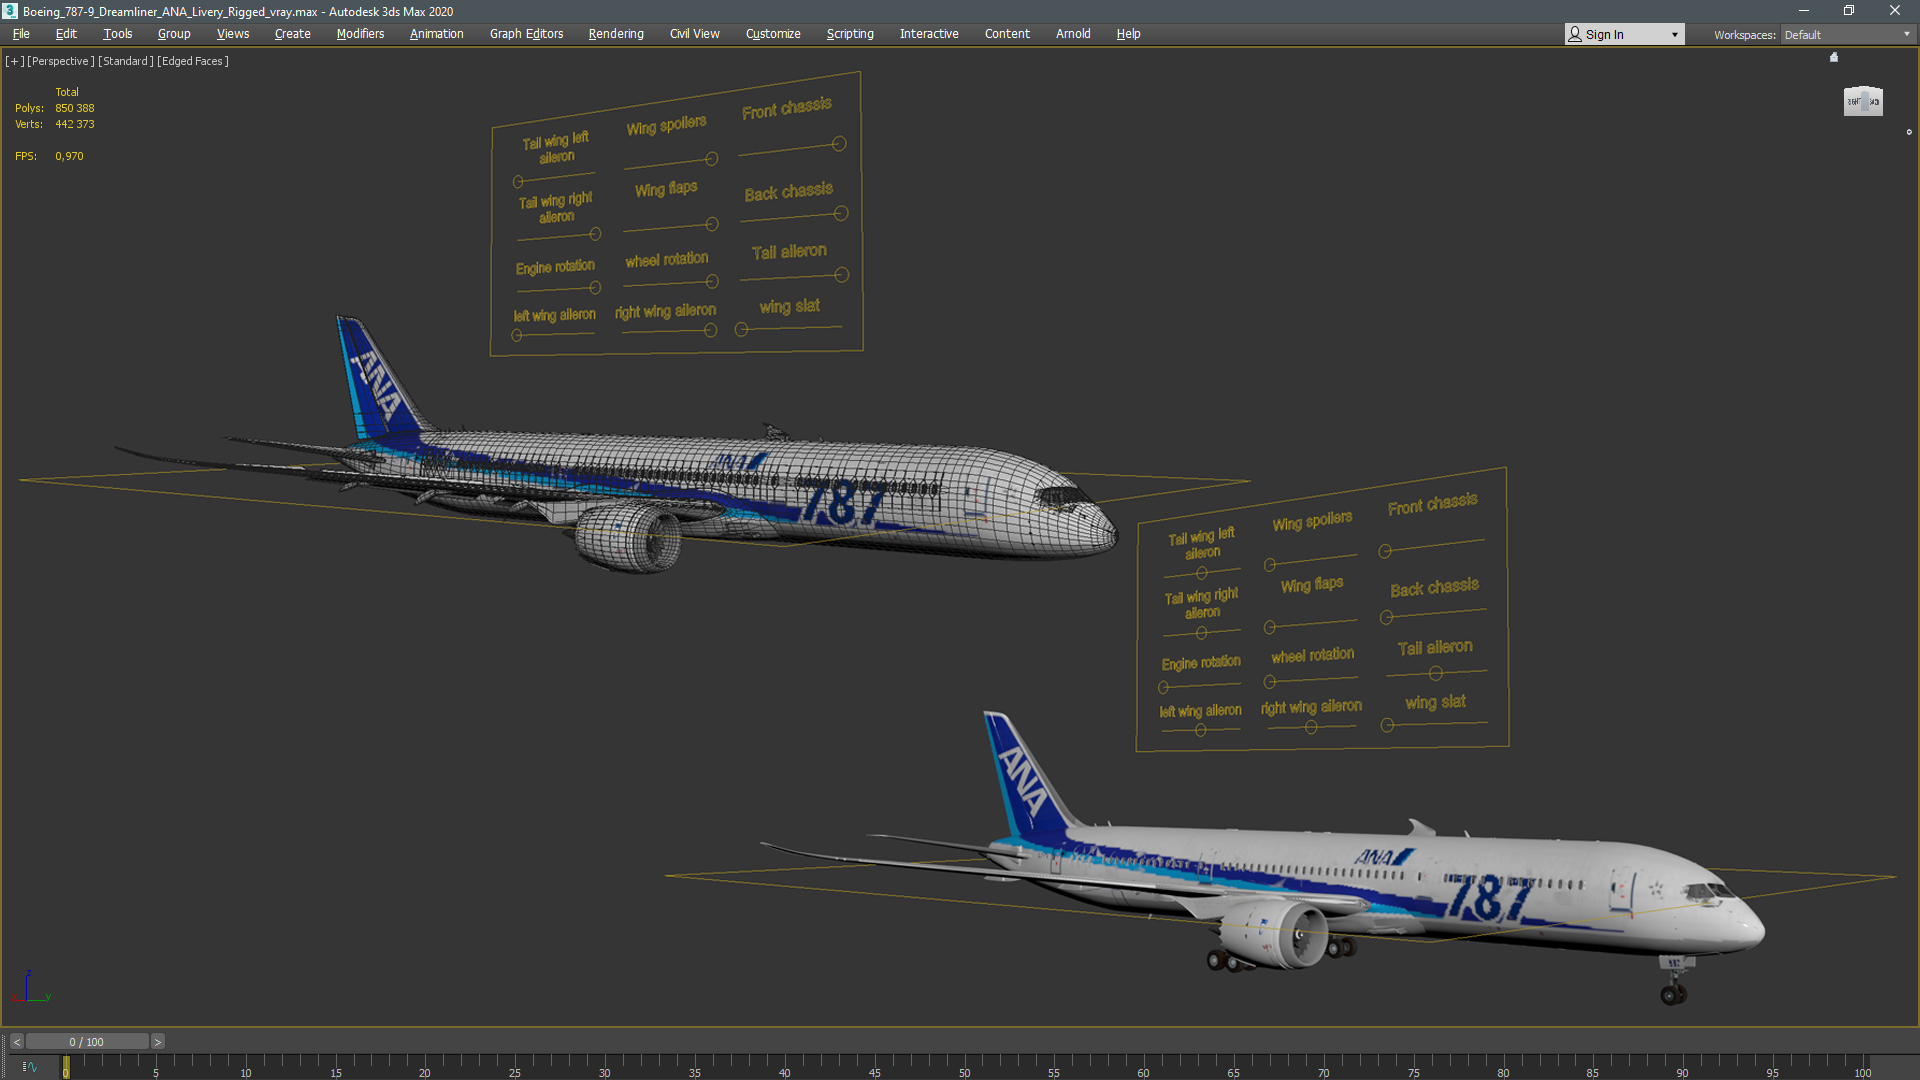
Task: Open the Customize menu
Action: click(773, 34)
